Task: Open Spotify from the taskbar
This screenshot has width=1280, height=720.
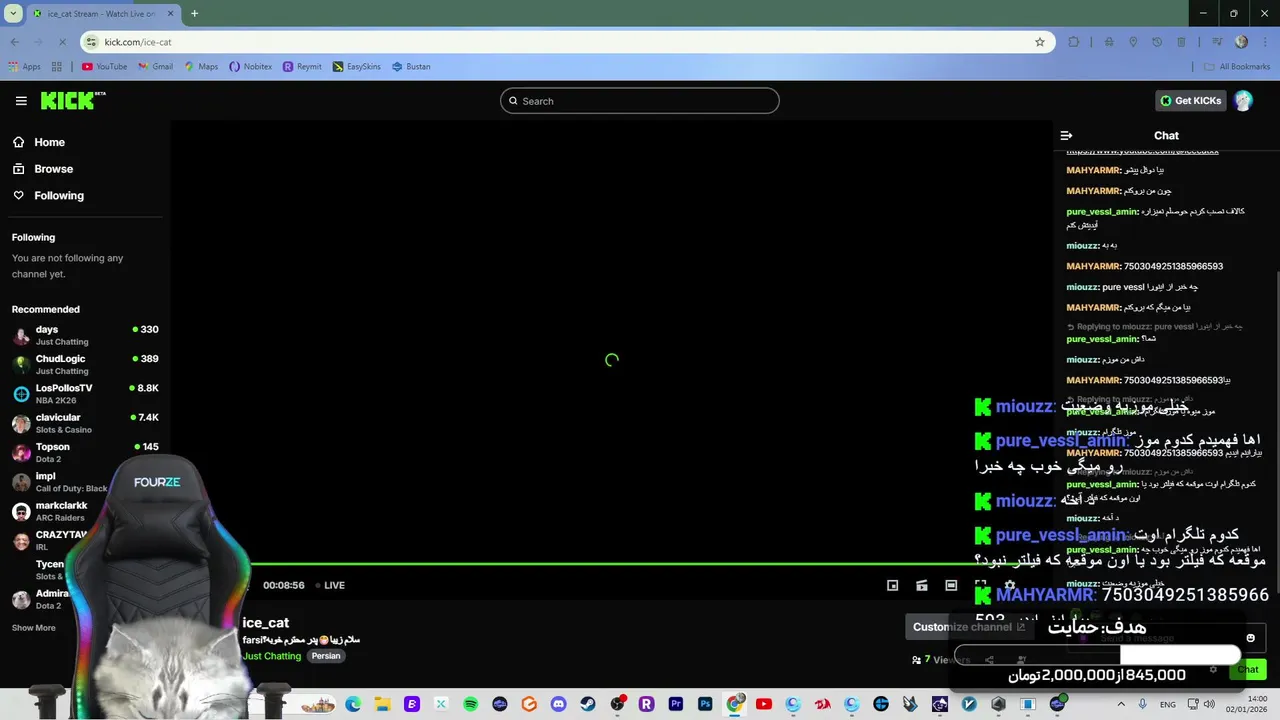Action: coord(471,705)
